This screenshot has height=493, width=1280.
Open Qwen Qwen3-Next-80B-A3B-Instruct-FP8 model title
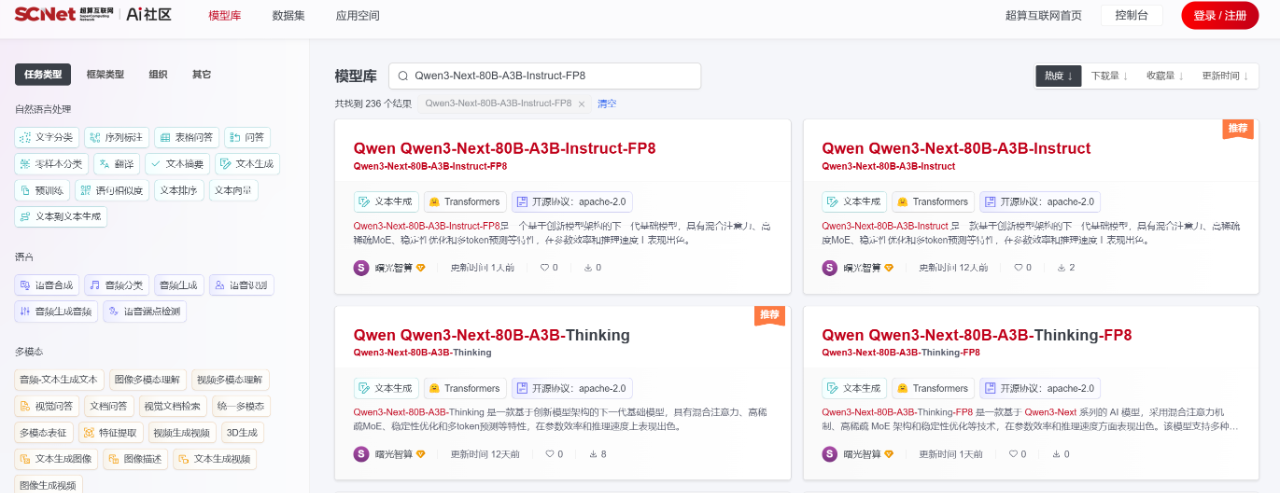pyautogui.click(x=505, y=148)
